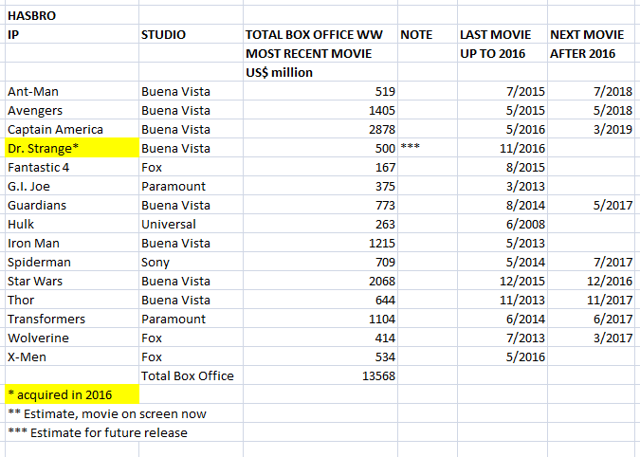Select the Ant-Man cell
640x457 pixels.
72,91
